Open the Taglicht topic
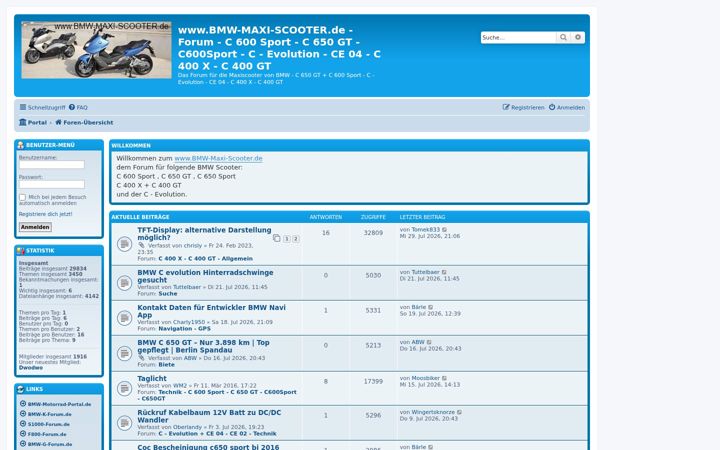 coord(152,379)
